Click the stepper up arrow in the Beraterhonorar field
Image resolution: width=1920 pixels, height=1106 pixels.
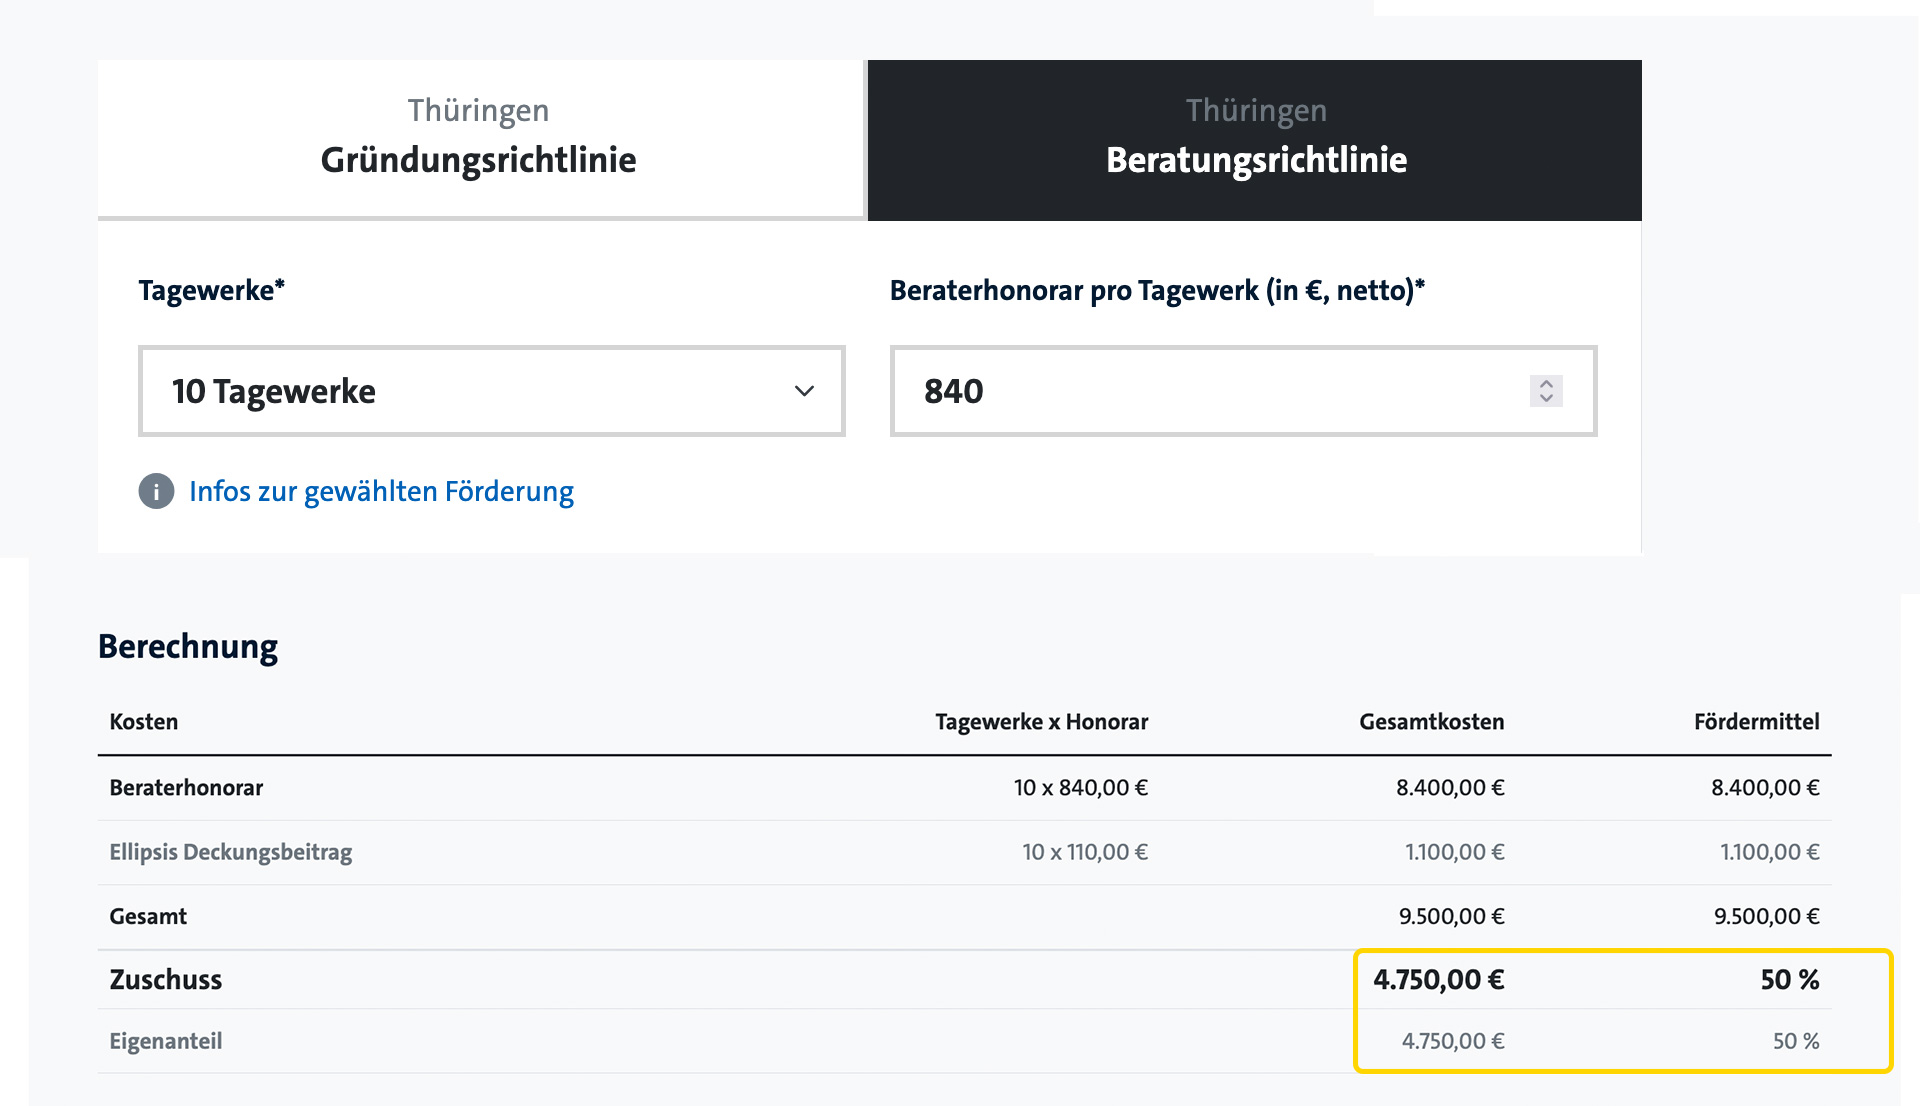[x=1545, y=384]
